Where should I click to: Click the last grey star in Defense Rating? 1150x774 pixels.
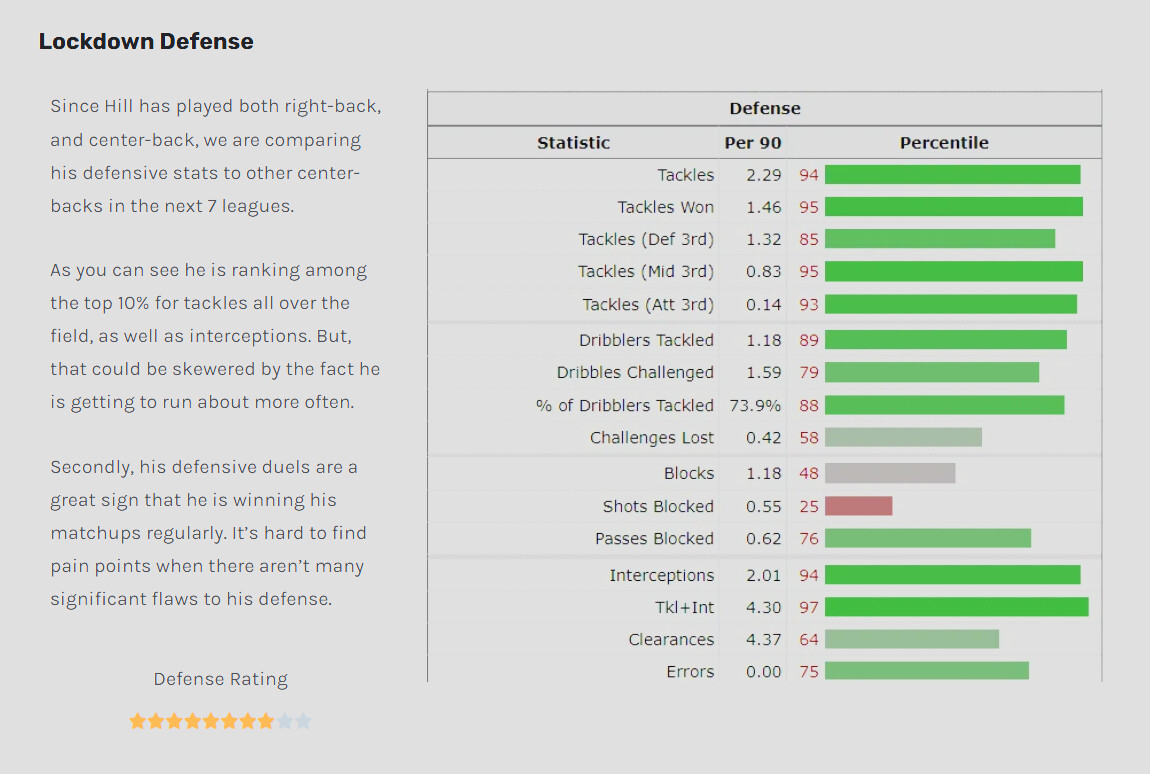tap(302, 721)
